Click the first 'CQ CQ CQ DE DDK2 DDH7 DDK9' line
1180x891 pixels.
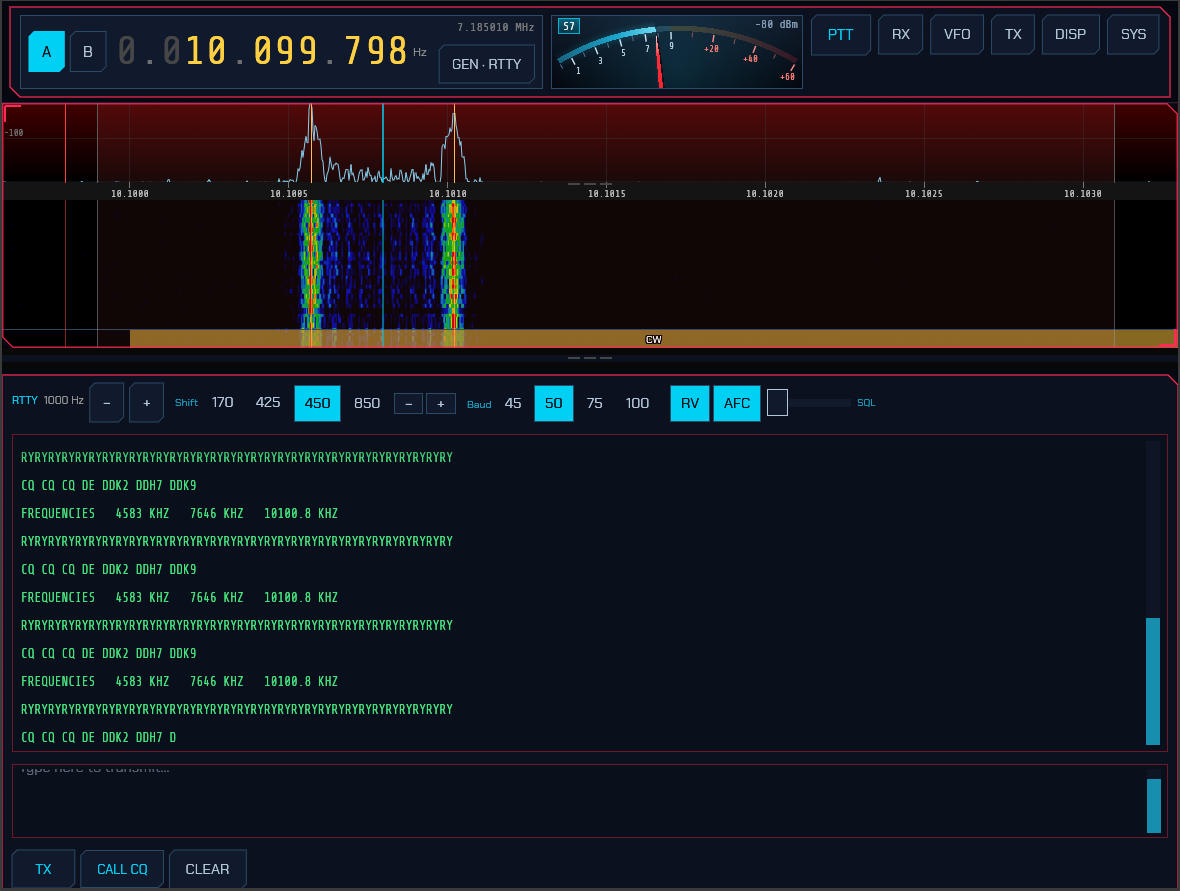click(108, 485)
